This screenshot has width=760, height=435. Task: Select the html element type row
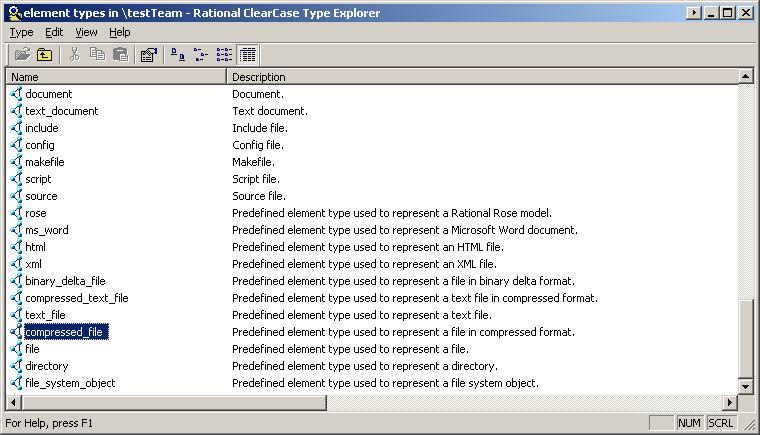click(x=35, y=247)
